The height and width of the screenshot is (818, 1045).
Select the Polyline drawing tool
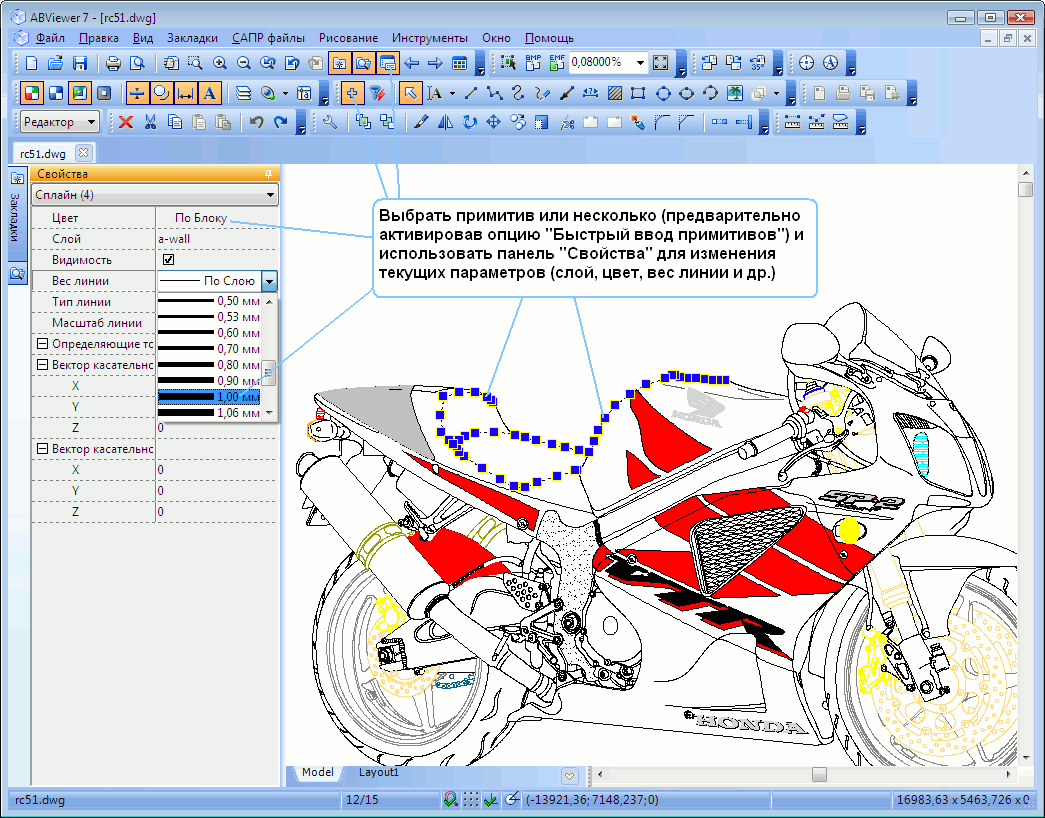point(495,93)
